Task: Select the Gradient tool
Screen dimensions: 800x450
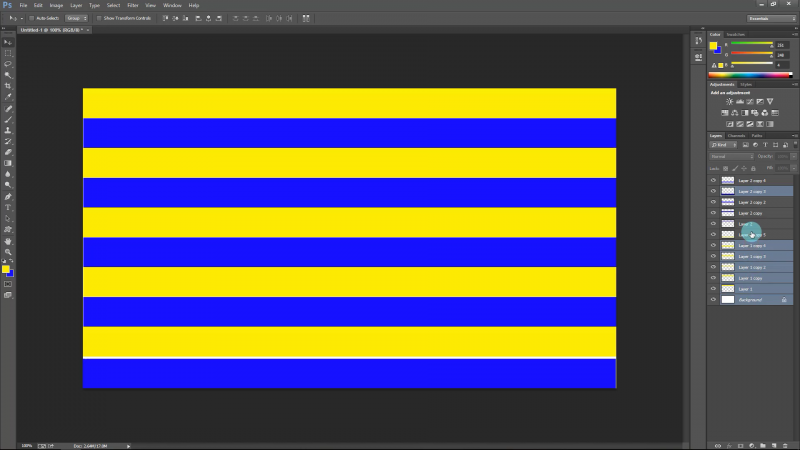Action: coord(8,163)
